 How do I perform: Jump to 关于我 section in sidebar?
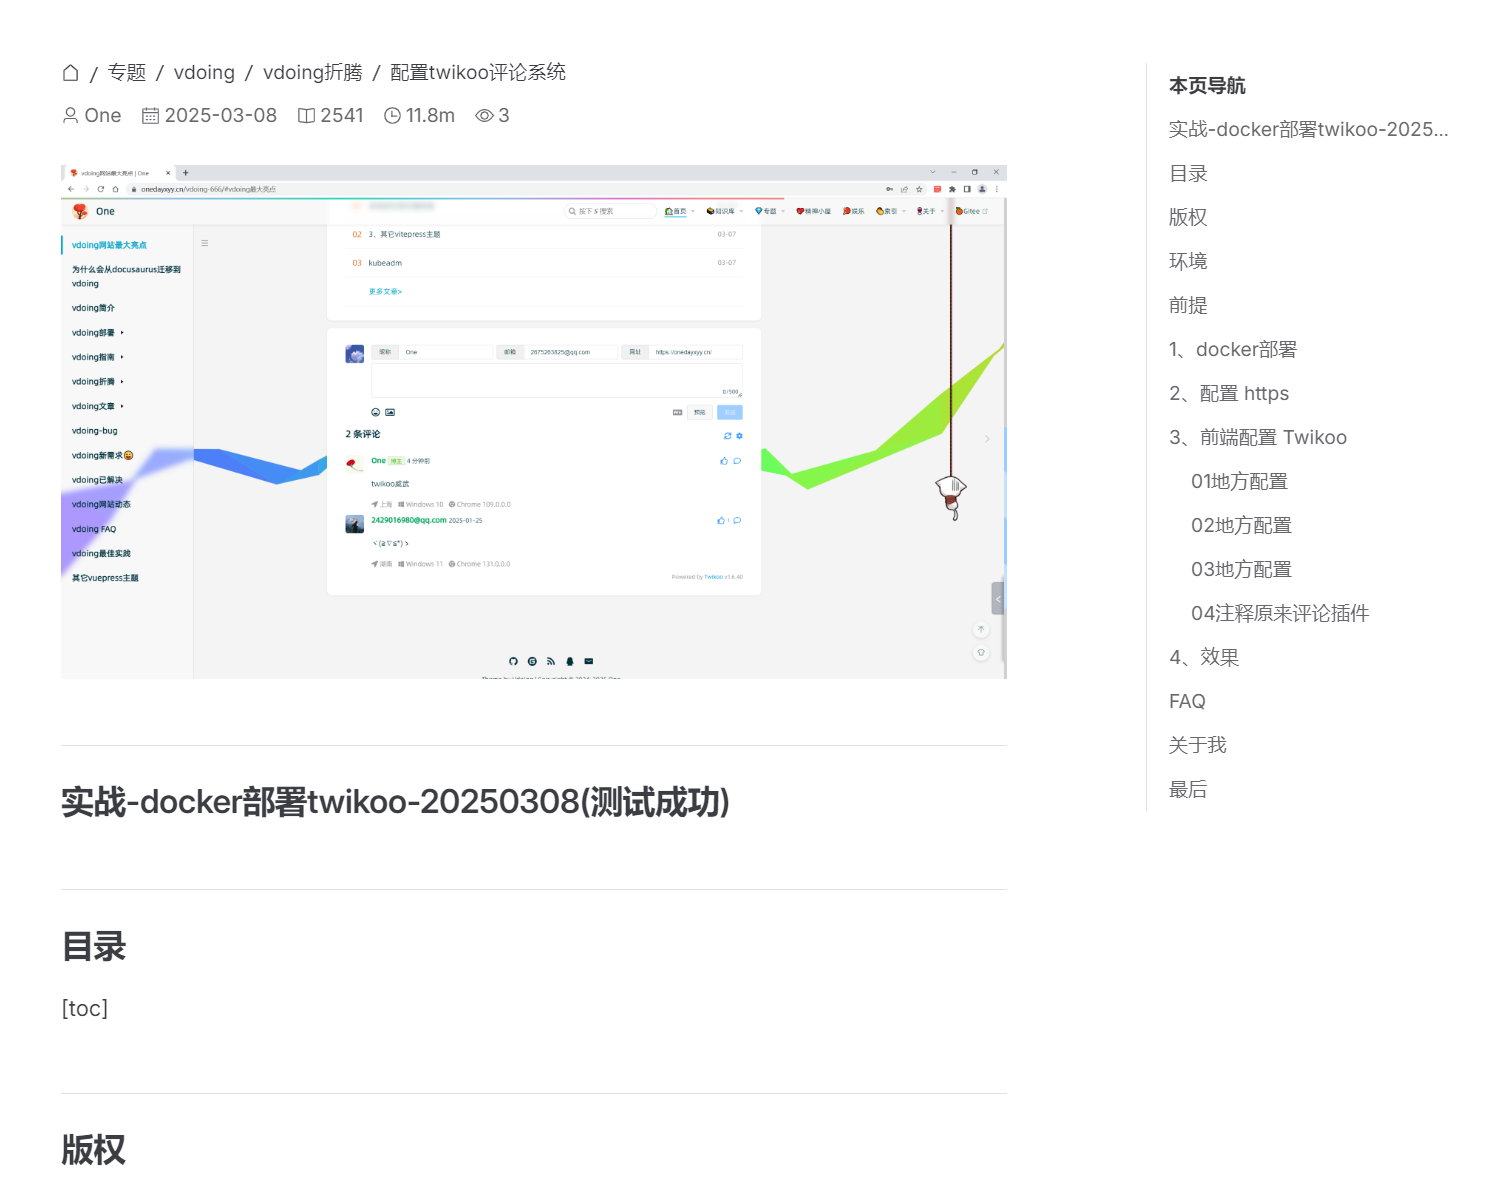(1198, 745)
